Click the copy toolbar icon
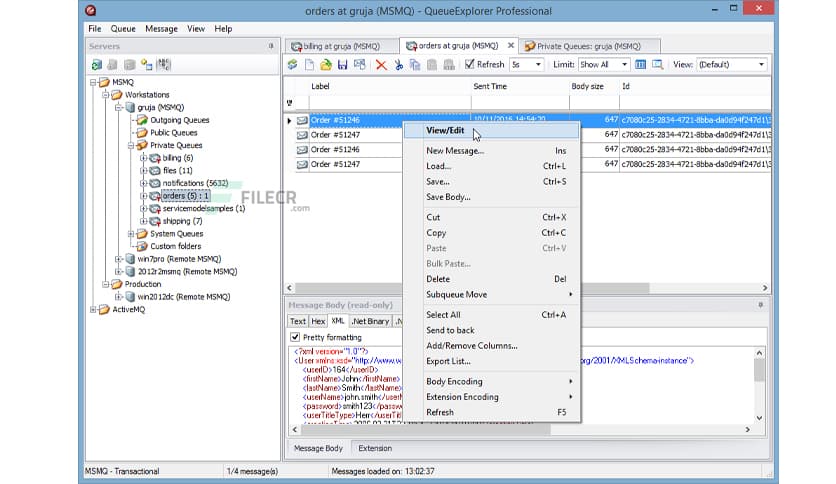This screenshot has width=836, height=484. coord(415,64)
